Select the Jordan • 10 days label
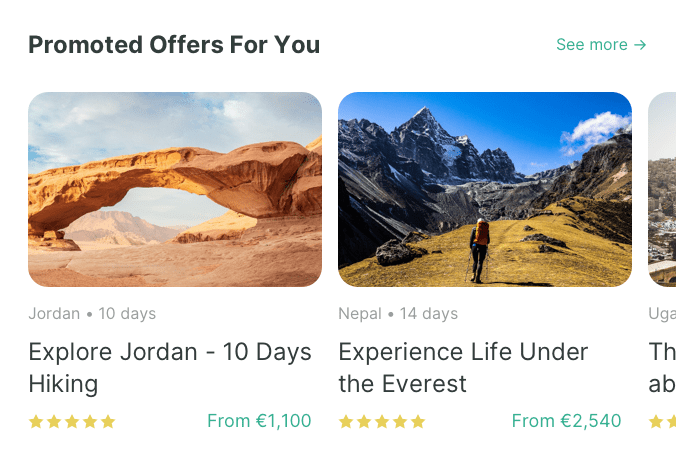 [92, 314]
